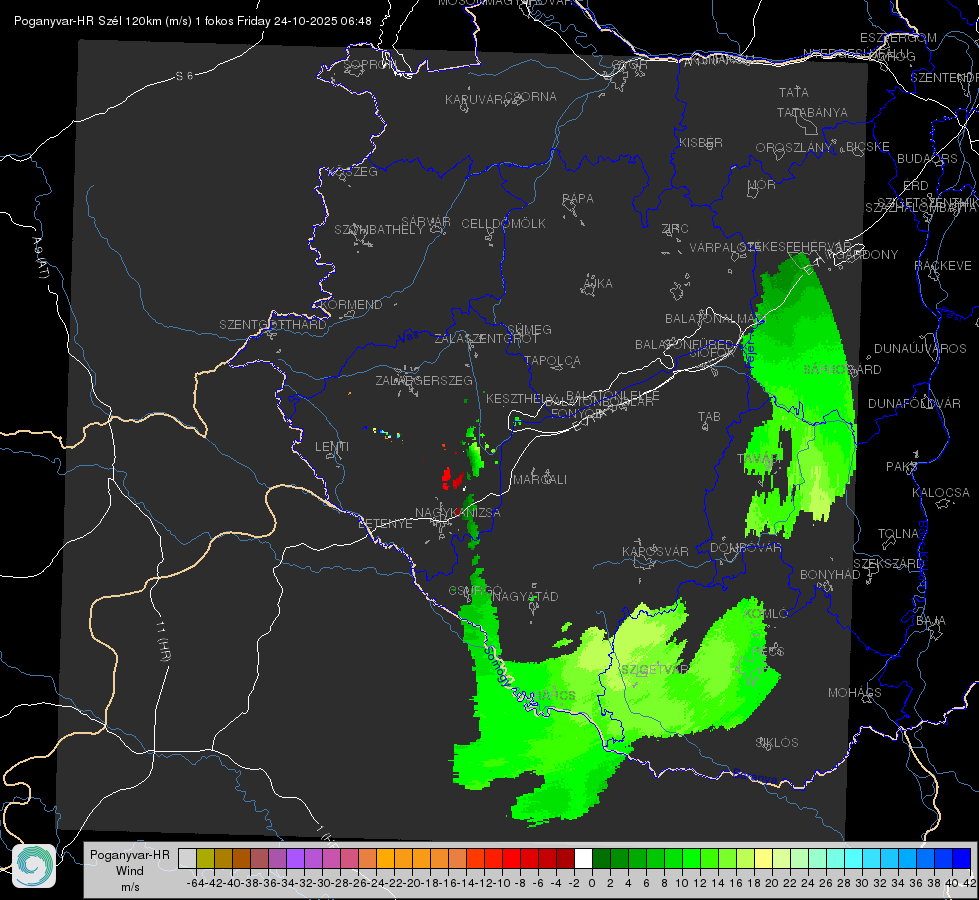
Task: Click the NAGYATÁD town label
Action: pyautogui.click(x=525, y=596)
